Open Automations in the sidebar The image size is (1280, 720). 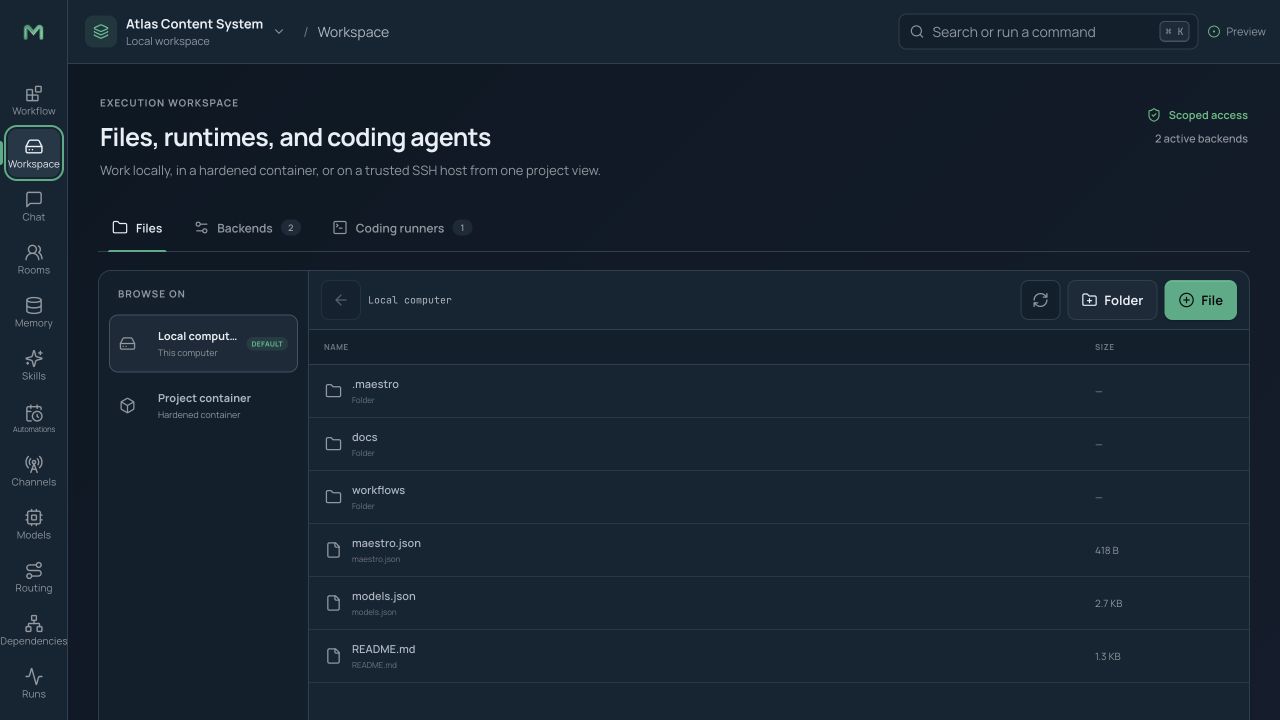33,418
